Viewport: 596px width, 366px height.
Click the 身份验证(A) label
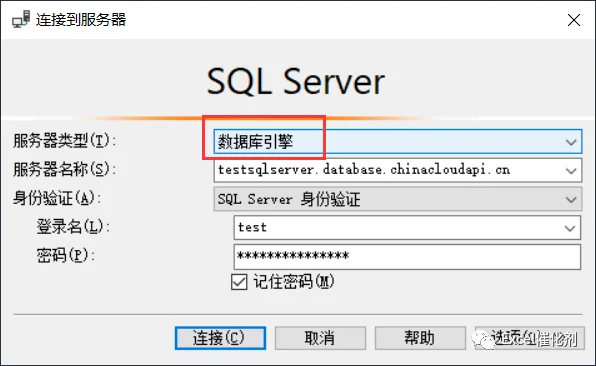[x=57, y=198]
